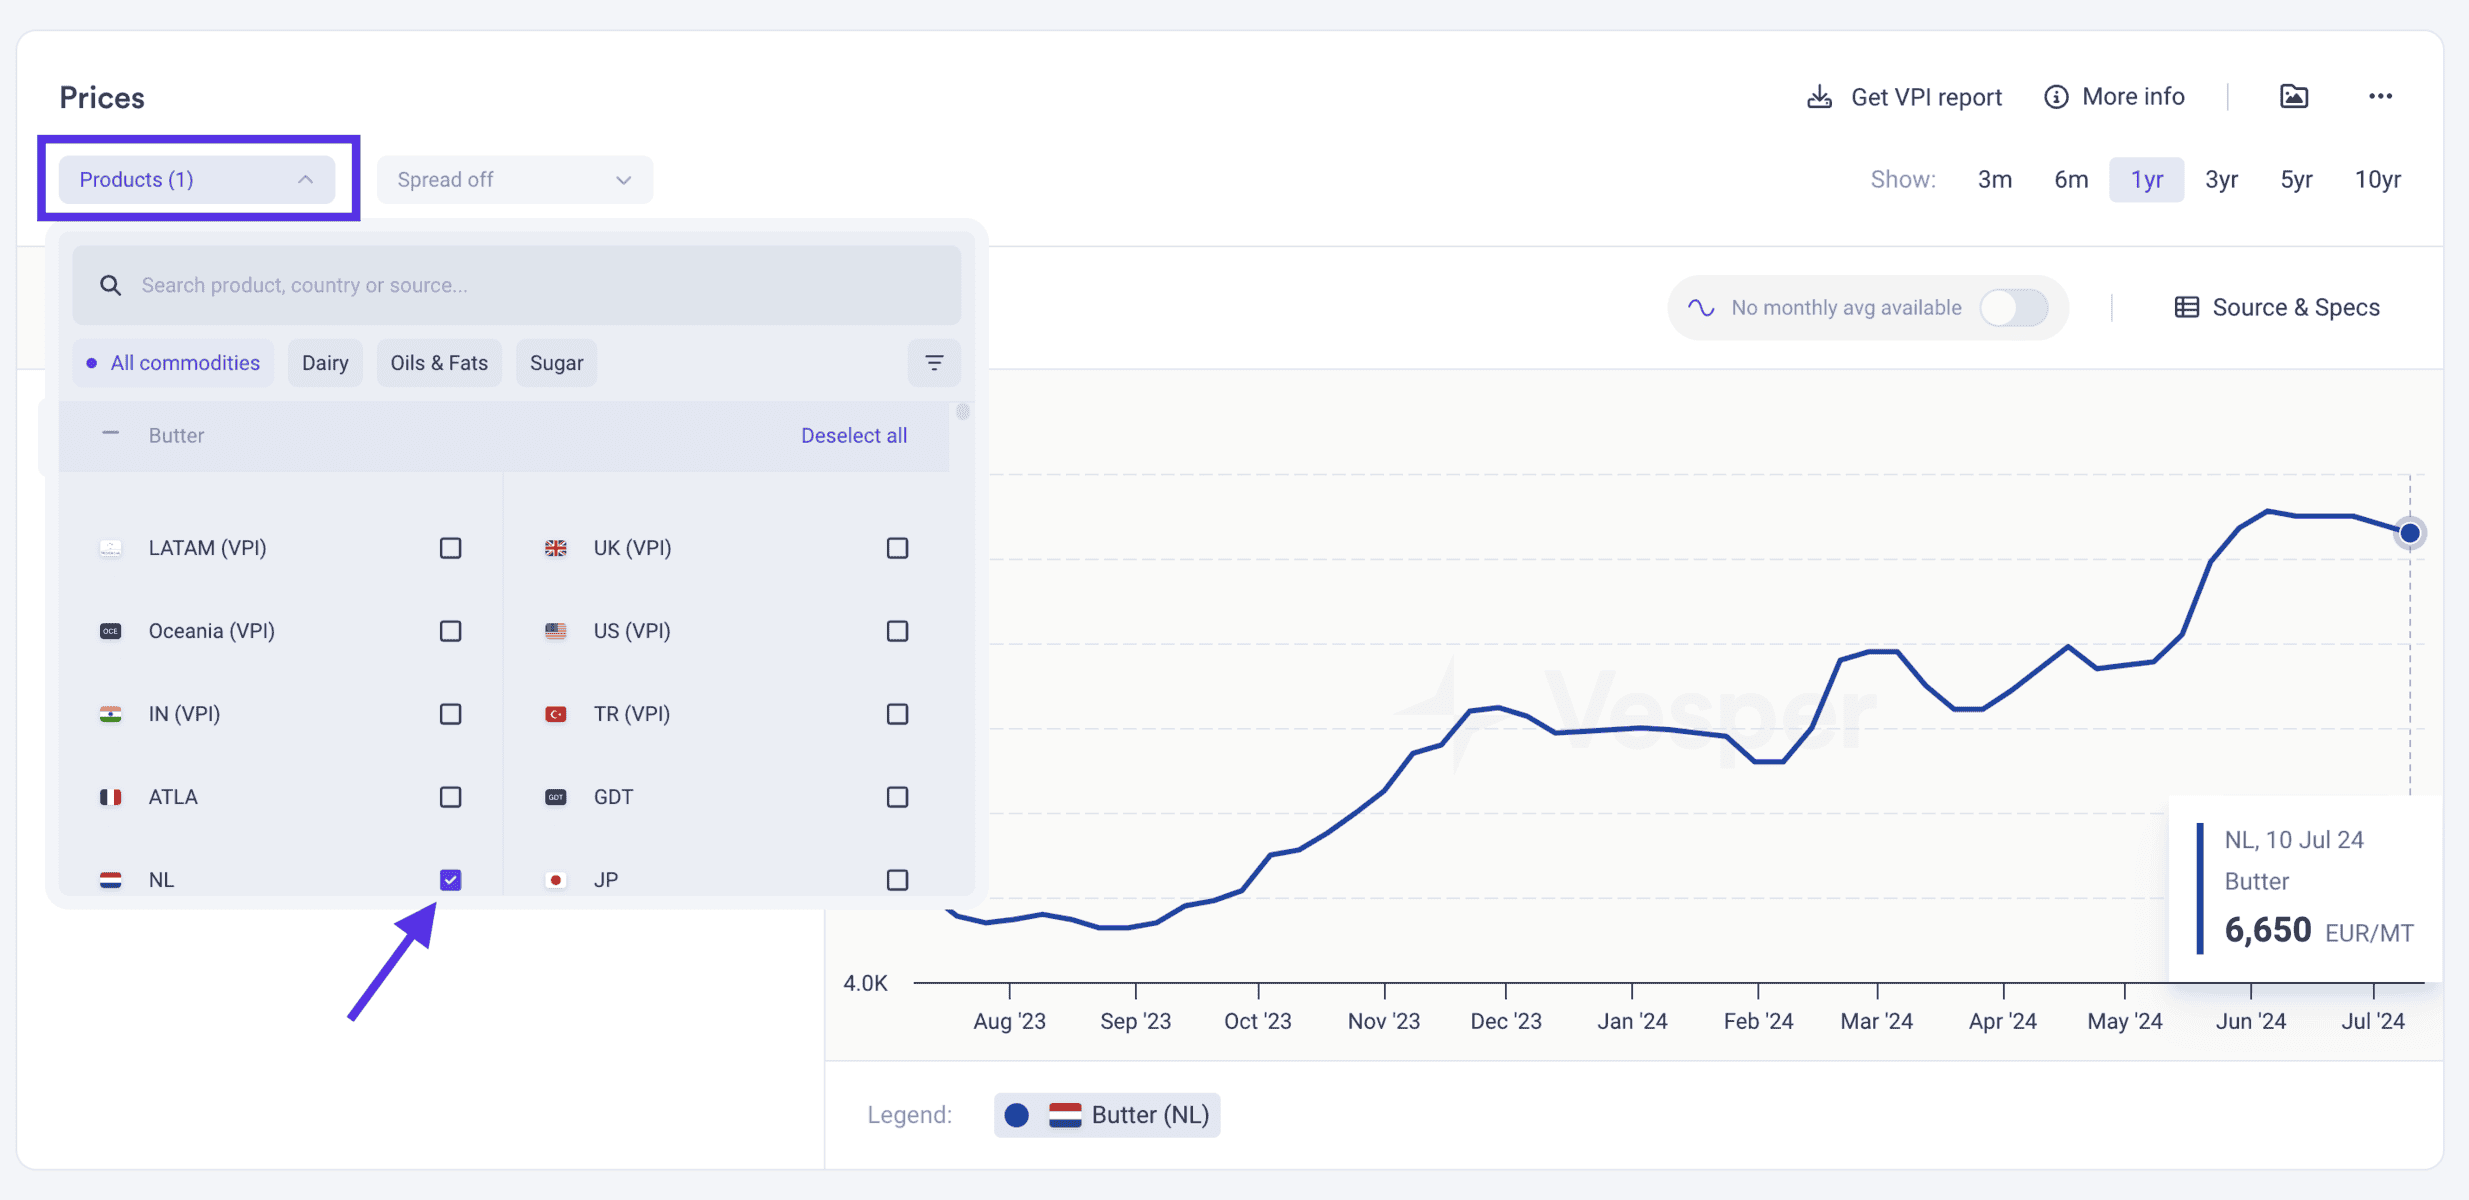Click the Turkey flag icon

(x=555, y=714)
